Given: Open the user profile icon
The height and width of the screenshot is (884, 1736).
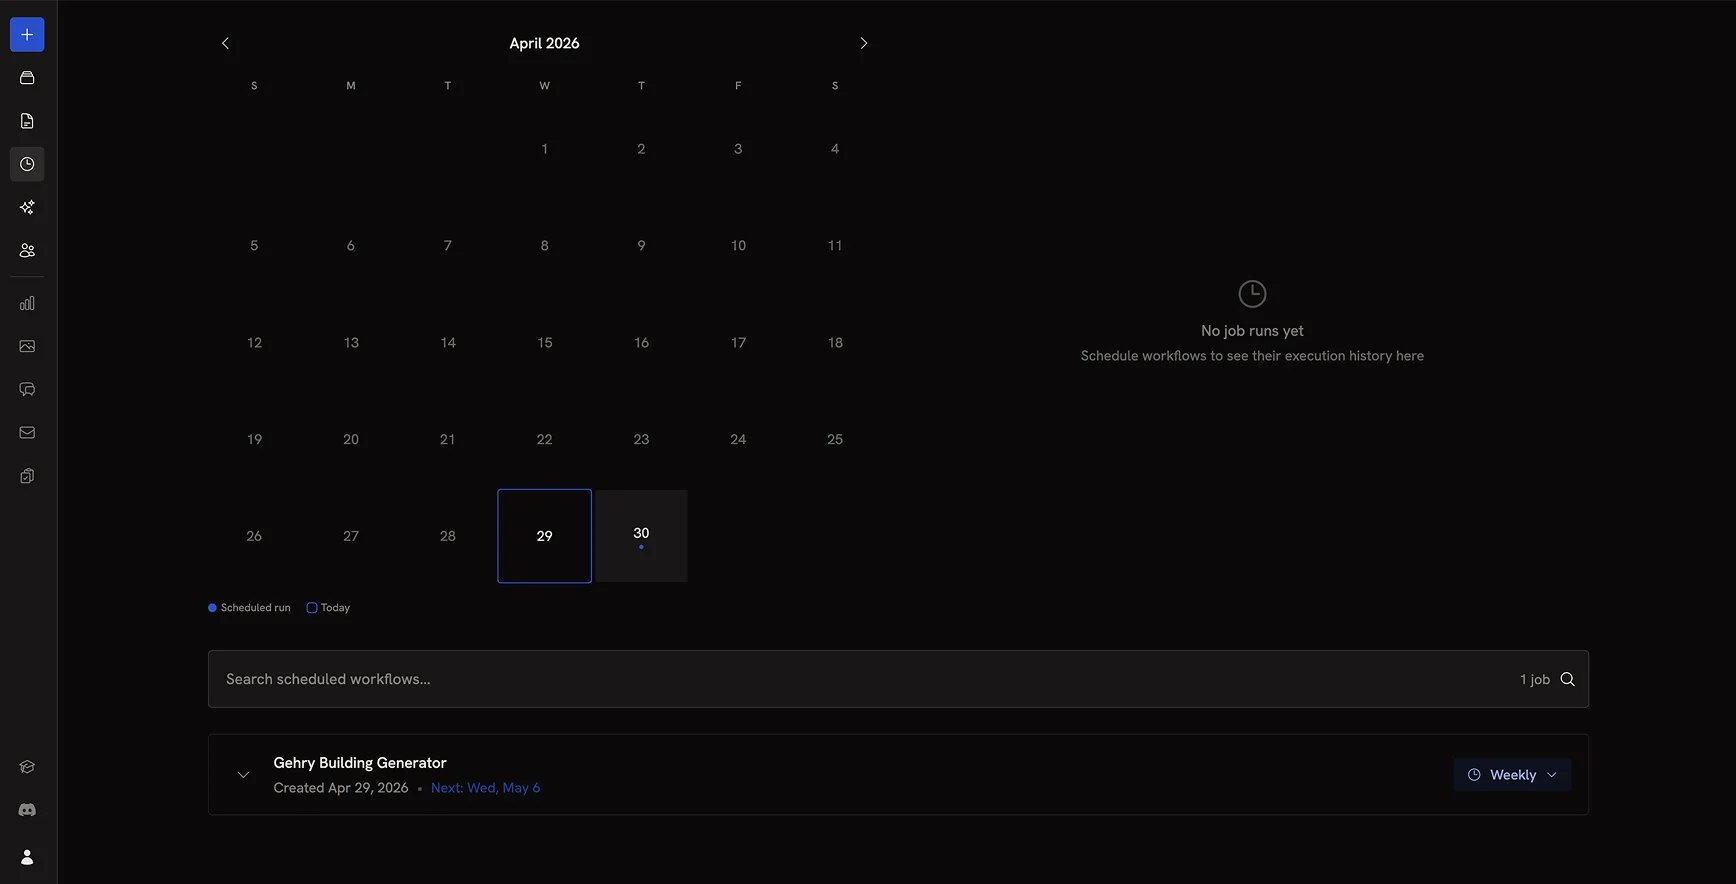Looking at the screenshot, I should (27, 857).
